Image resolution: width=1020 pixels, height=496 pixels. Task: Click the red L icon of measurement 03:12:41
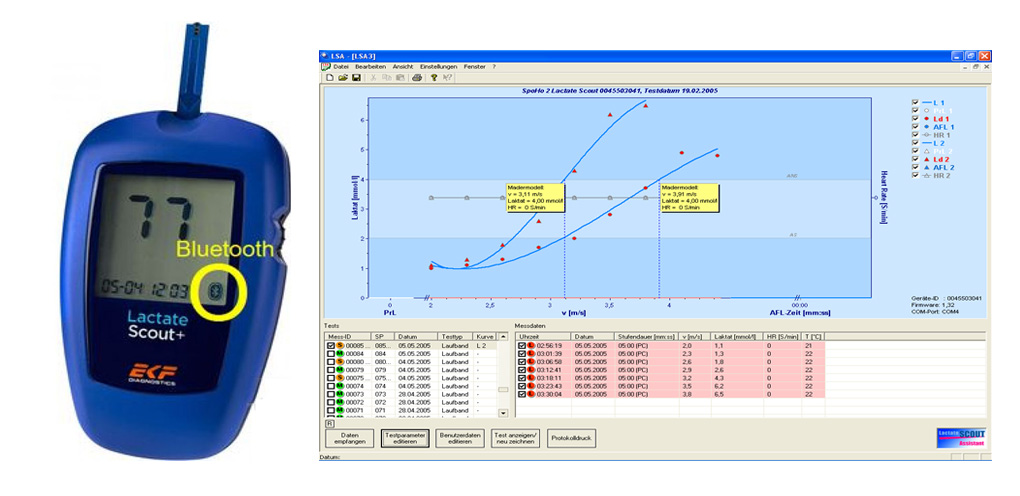click(531, 370)
